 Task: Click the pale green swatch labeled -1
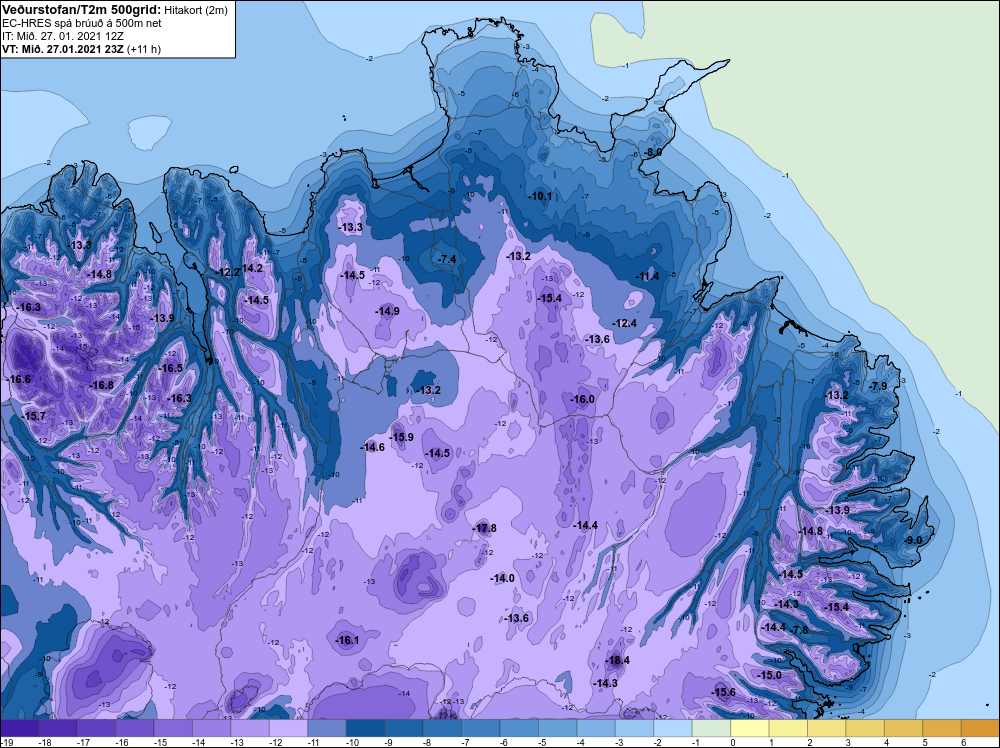712,728
